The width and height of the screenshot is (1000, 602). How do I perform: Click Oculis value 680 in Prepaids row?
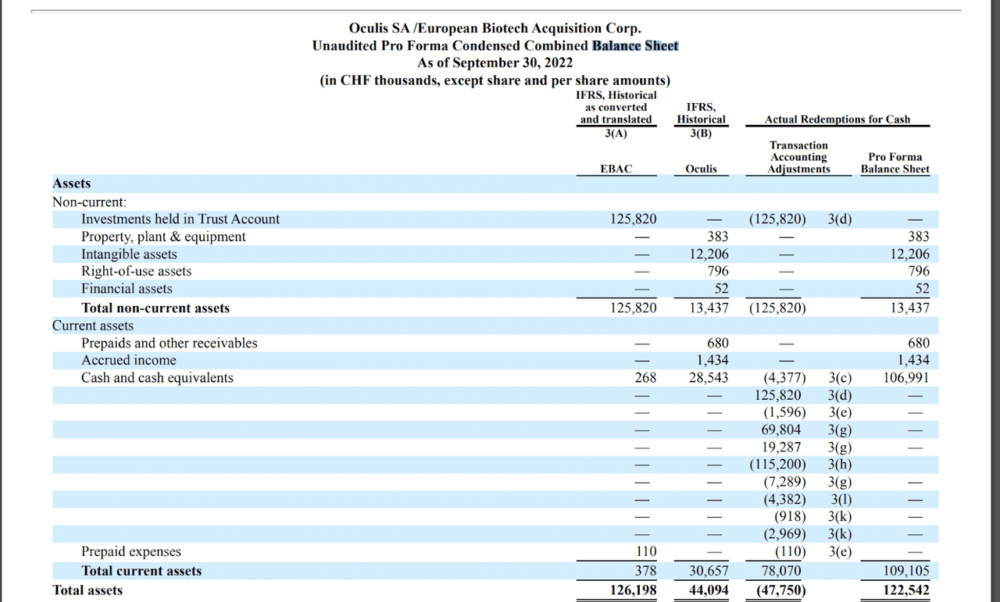[x=717, y=343]
